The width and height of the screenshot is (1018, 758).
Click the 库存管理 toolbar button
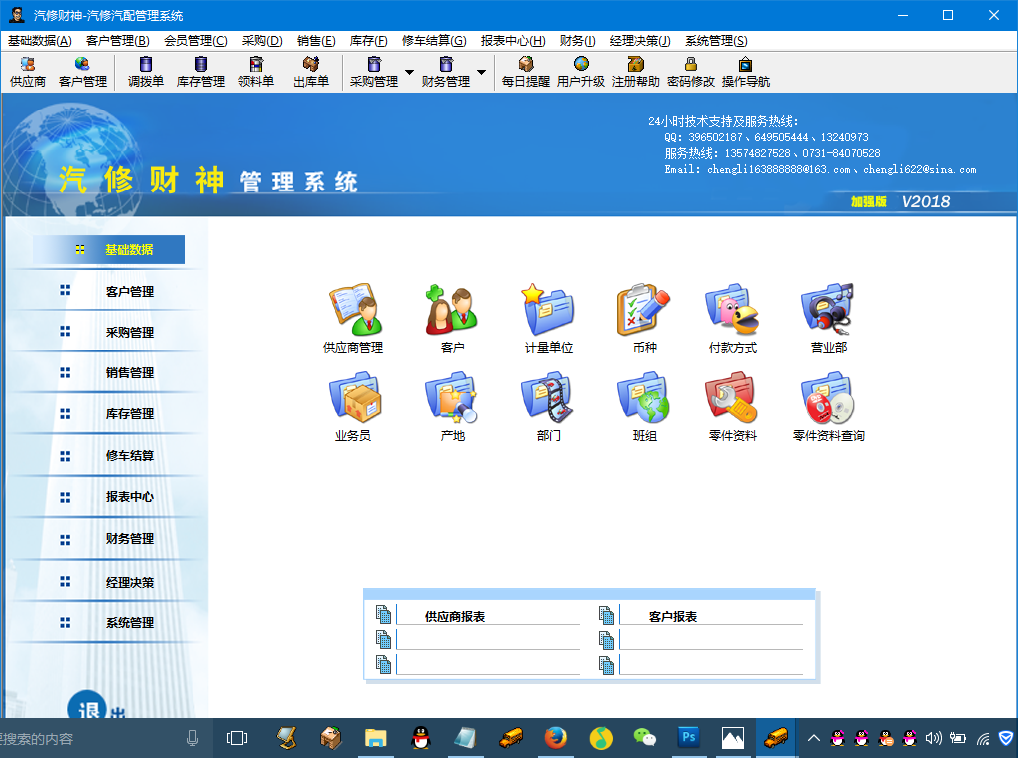[x=201, y=72]
